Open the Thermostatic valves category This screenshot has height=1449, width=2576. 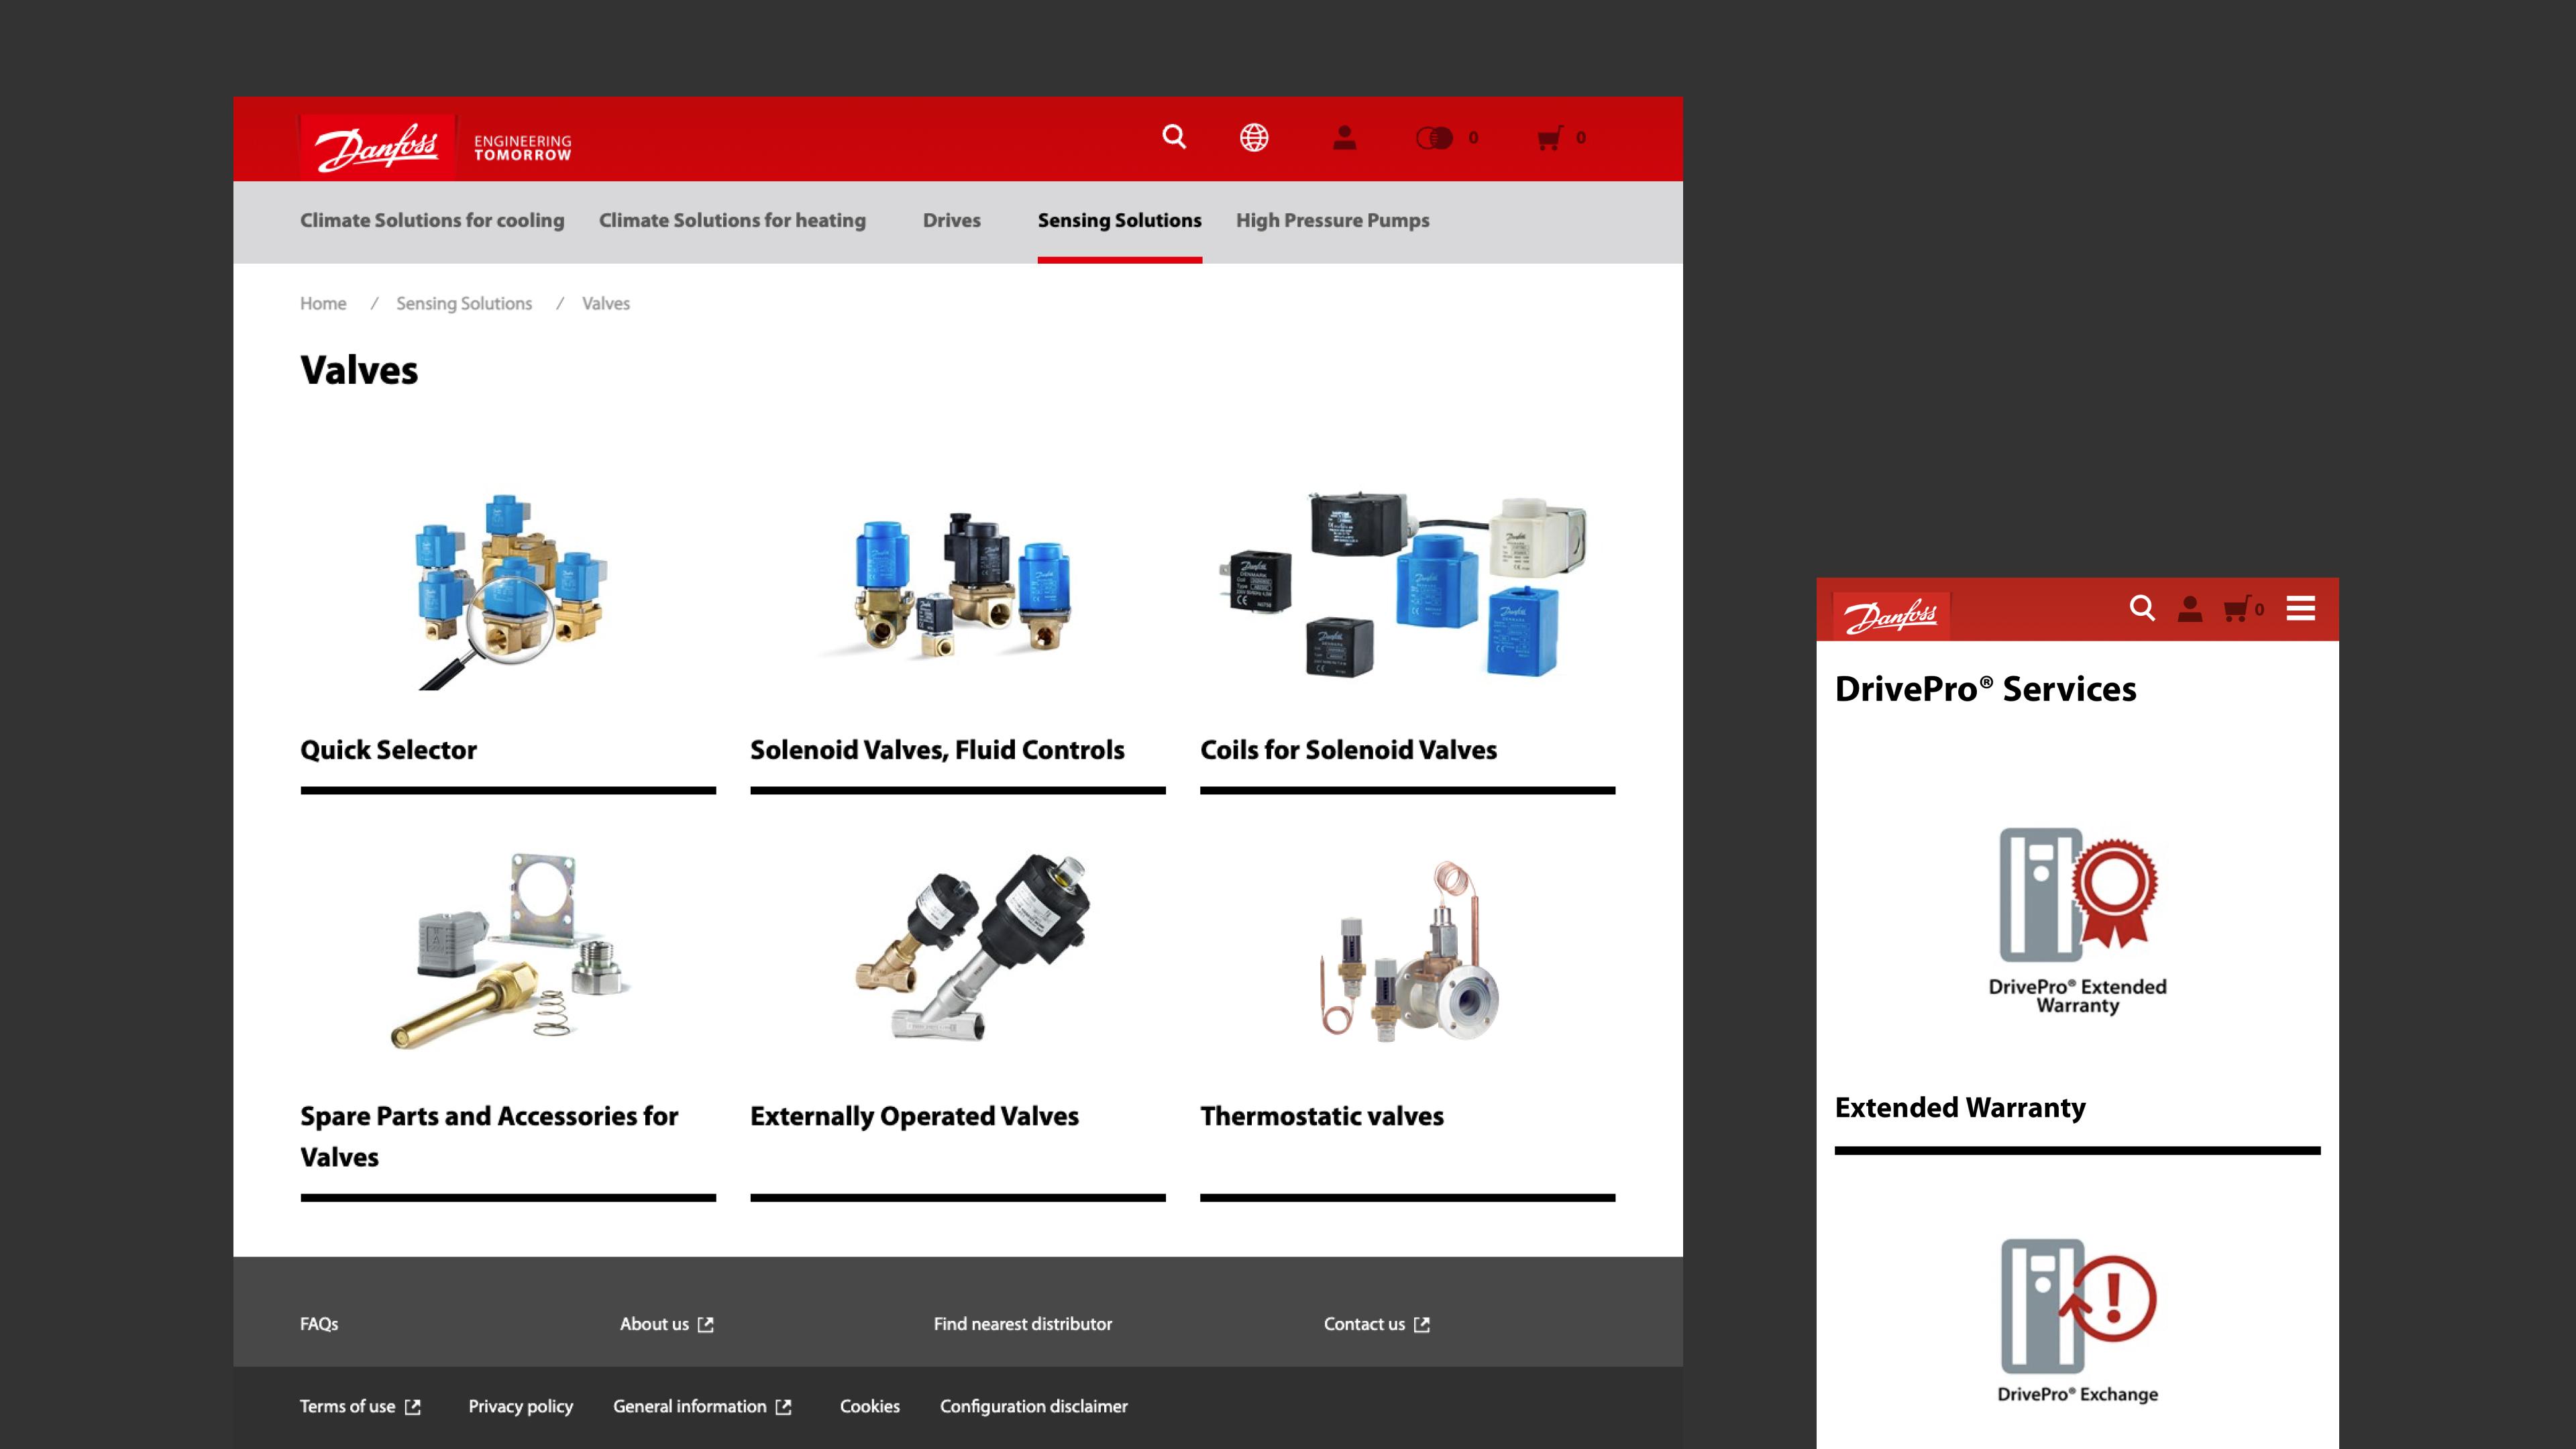click(1321, 1116)
